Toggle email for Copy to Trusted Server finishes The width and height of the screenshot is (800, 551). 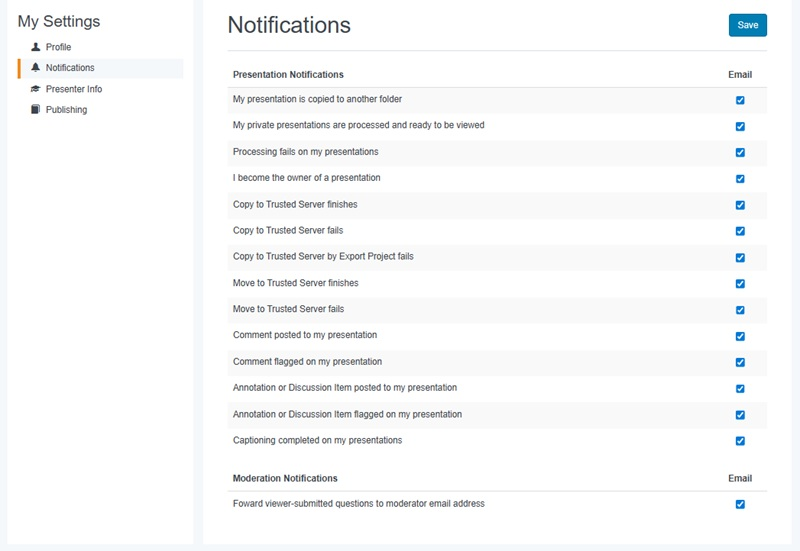point(740,205)
